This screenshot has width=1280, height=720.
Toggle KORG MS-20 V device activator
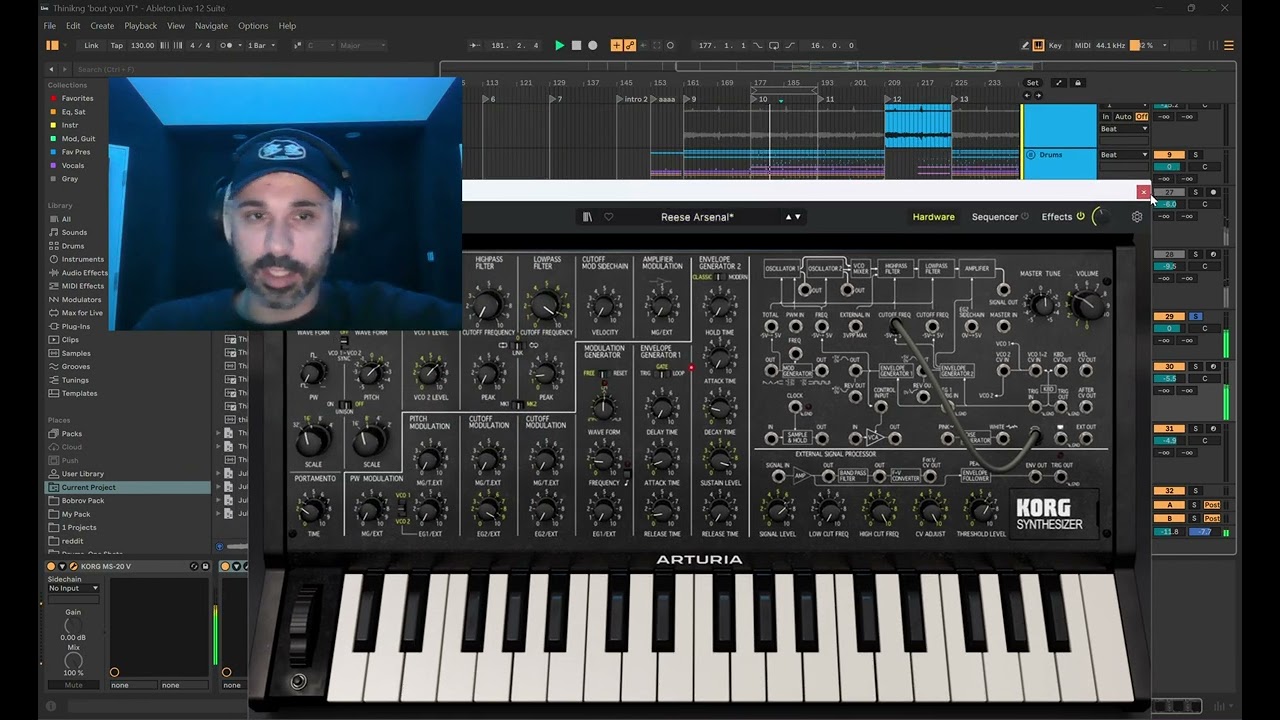pyautogui.click(x=52, y=566)
